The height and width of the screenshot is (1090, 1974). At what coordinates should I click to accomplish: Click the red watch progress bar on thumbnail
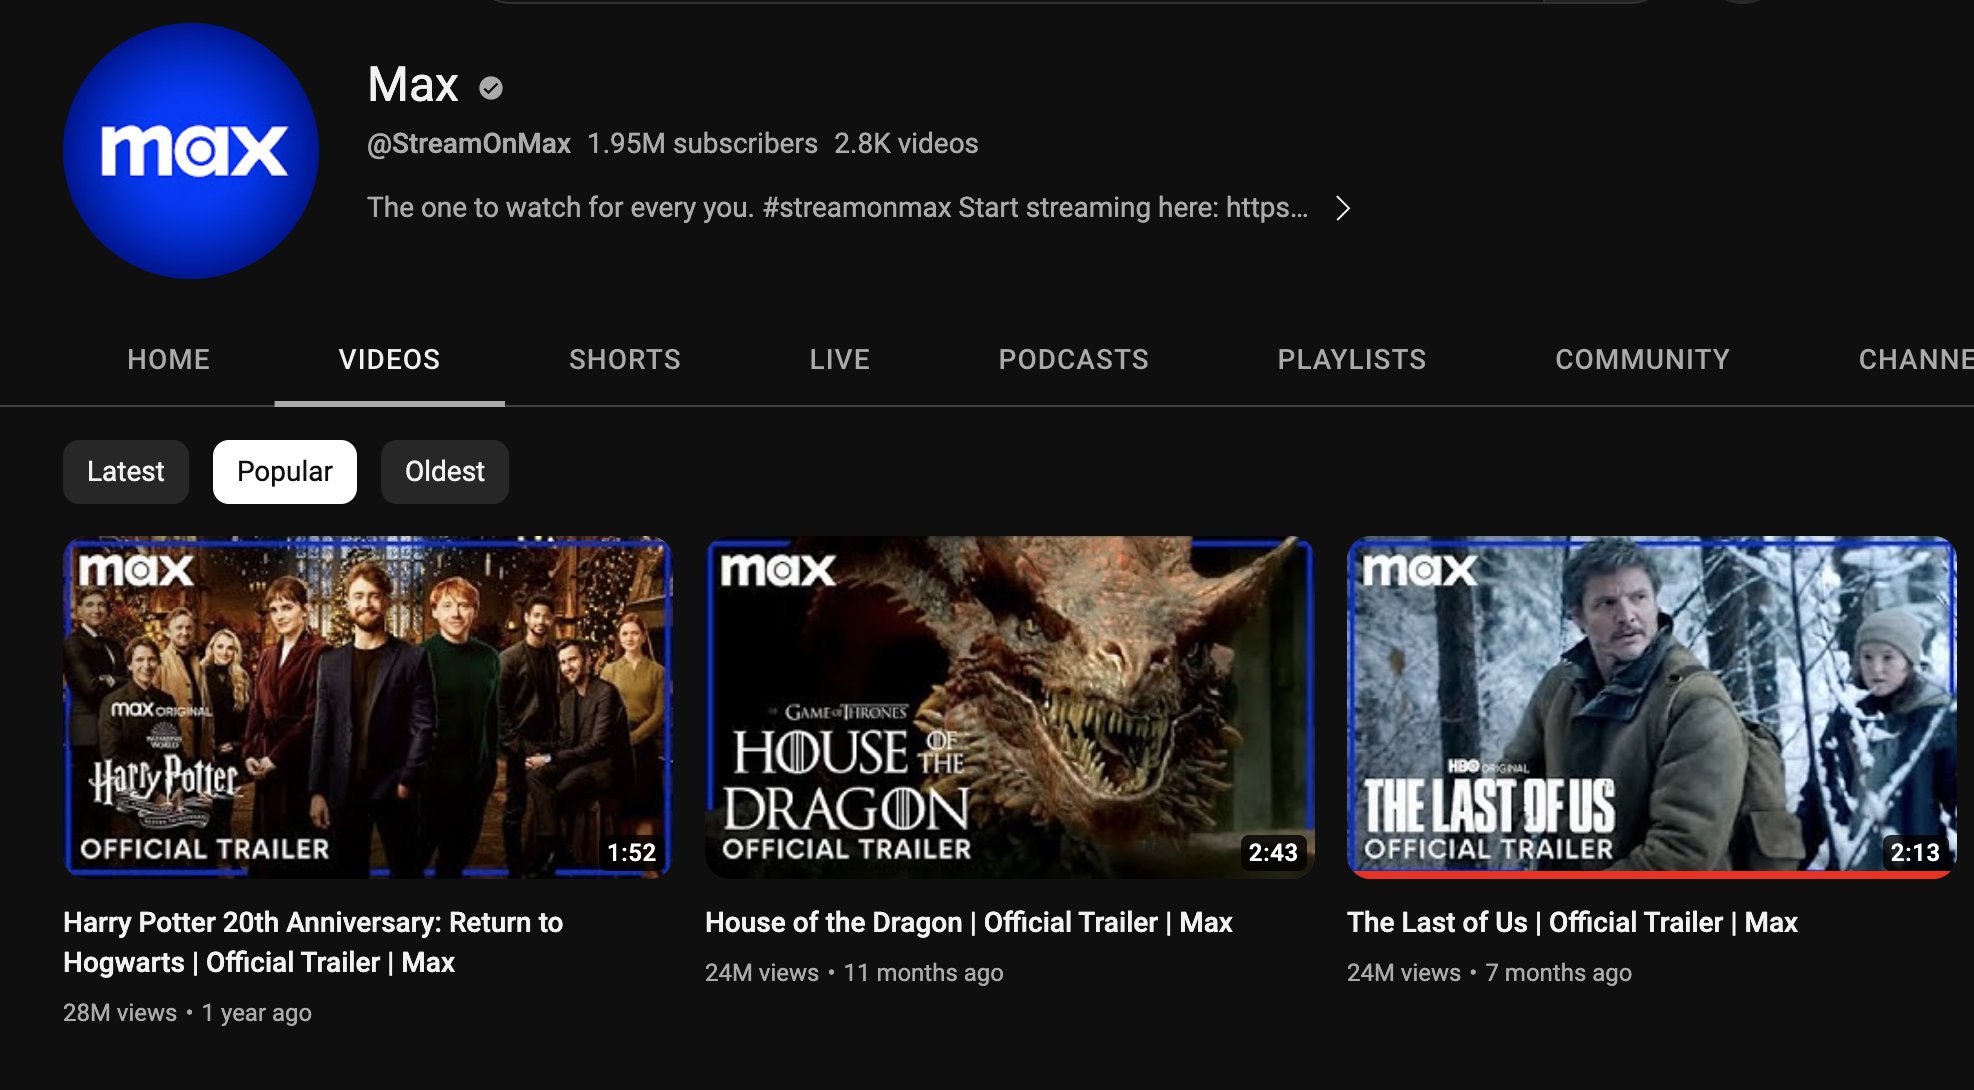coord(1651,875)
